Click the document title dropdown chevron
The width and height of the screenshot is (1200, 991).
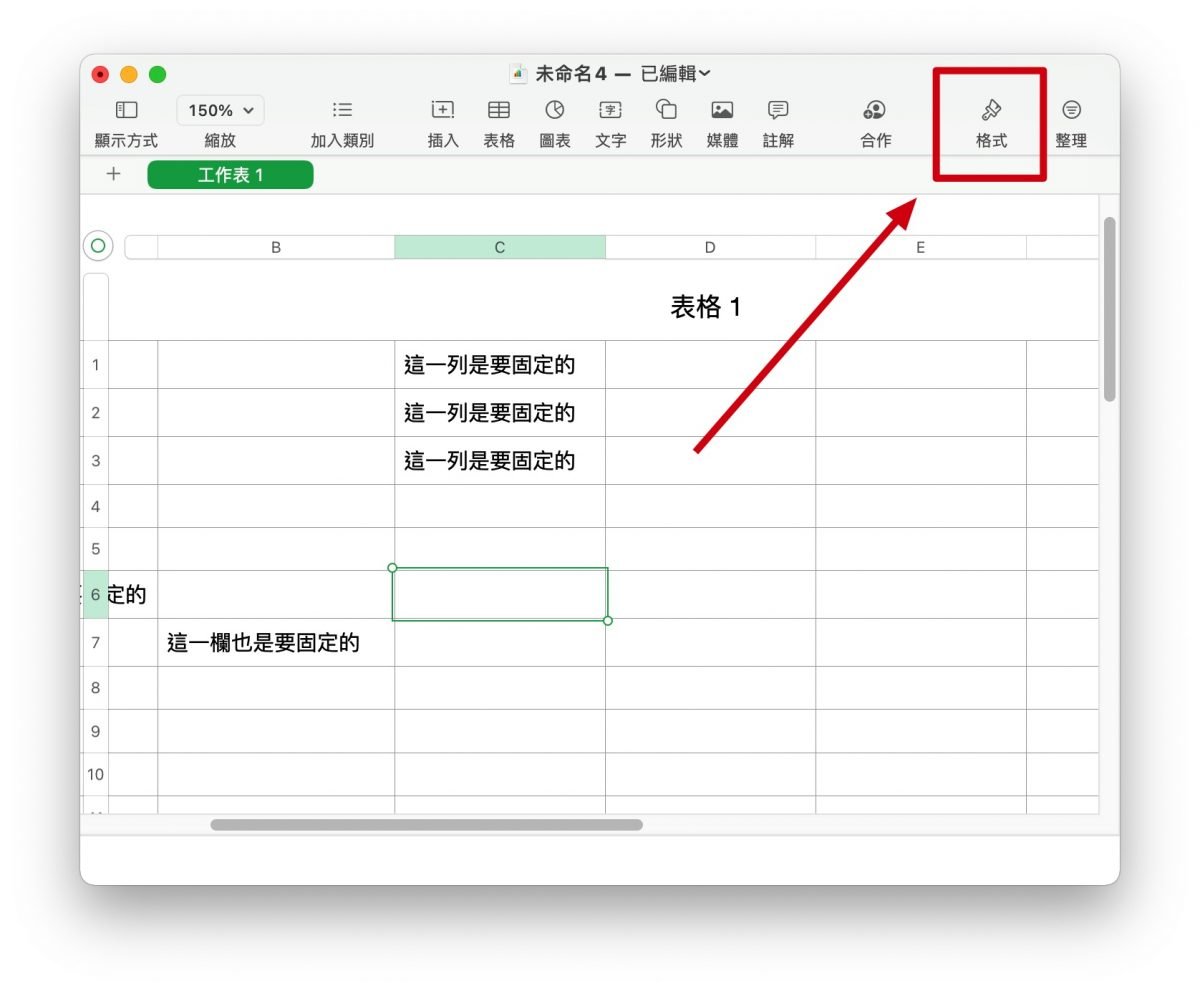pyautogui.click(x=705, y=74)
